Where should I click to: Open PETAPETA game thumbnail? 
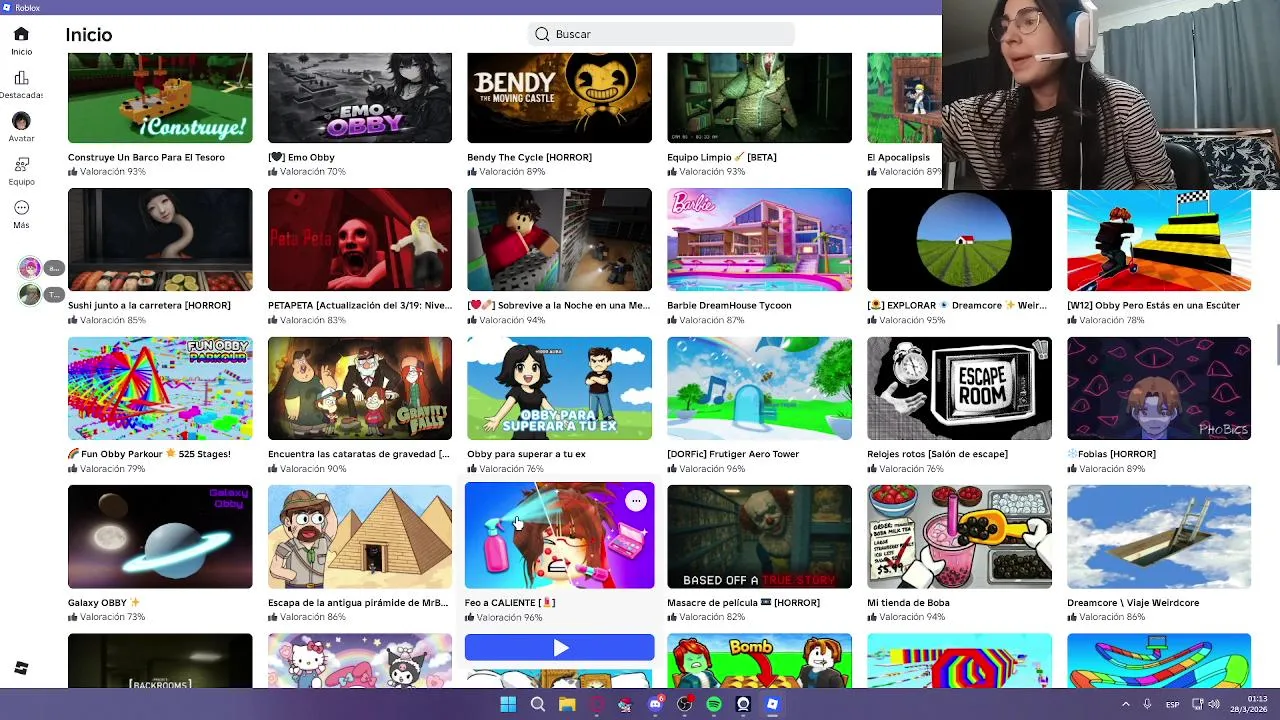360,239
